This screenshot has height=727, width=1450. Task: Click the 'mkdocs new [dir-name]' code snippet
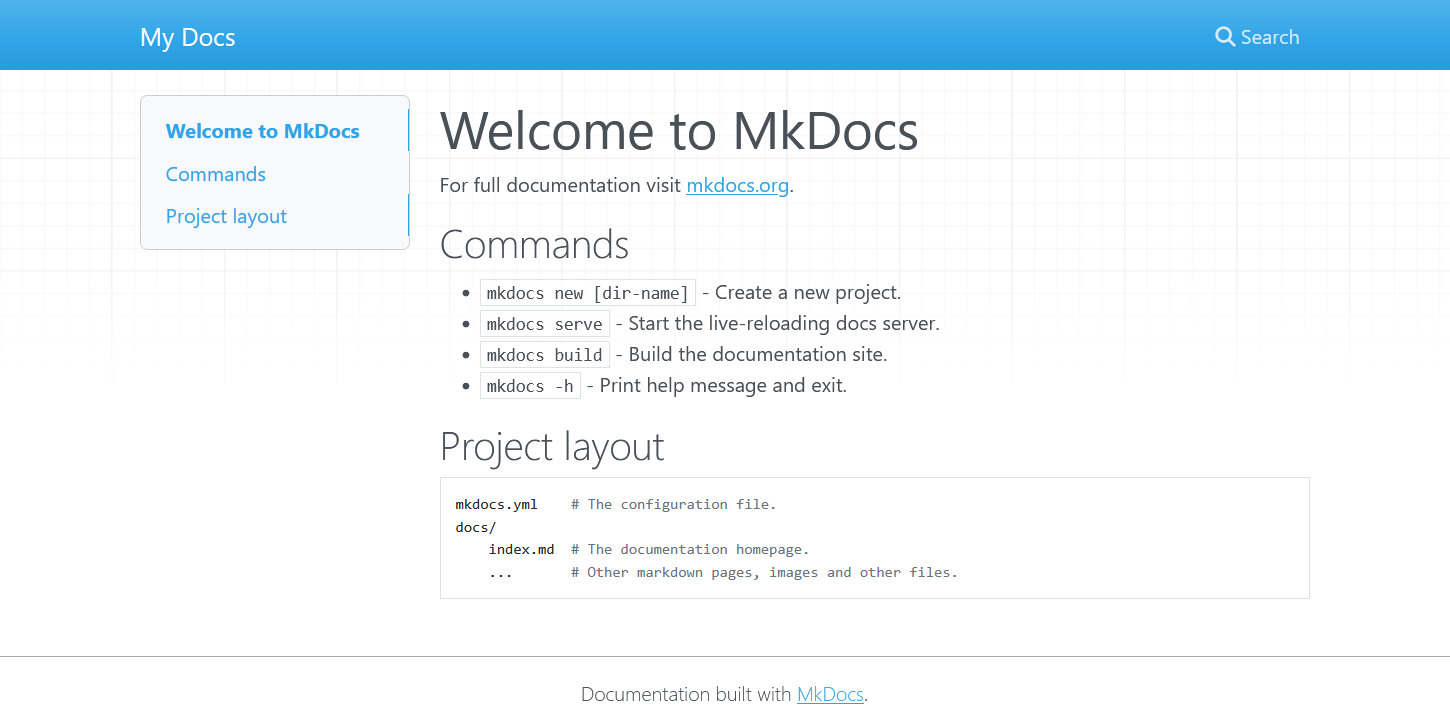(587, 293)
